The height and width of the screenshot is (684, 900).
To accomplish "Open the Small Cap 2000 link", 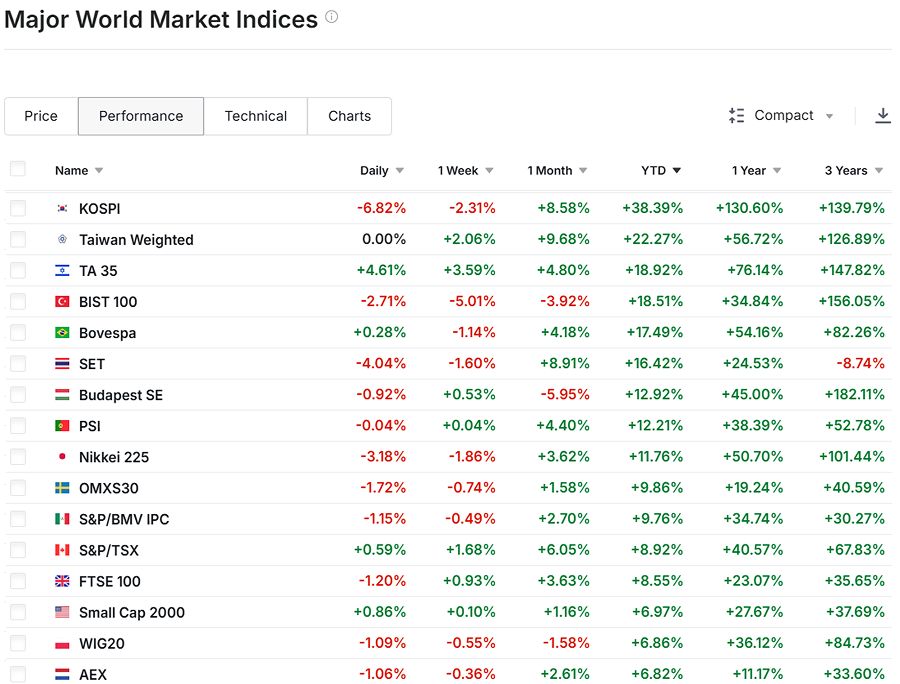I will point(131,612).
